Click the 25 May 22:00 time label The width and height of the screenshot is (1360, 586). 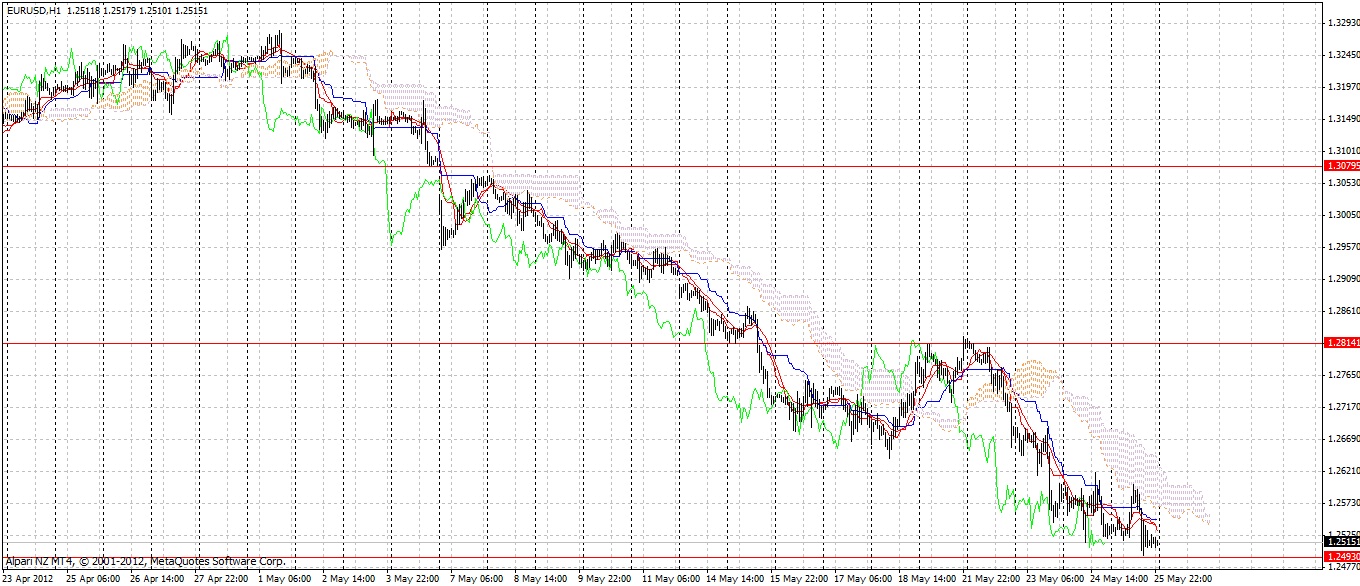(x=1184, y=578)
